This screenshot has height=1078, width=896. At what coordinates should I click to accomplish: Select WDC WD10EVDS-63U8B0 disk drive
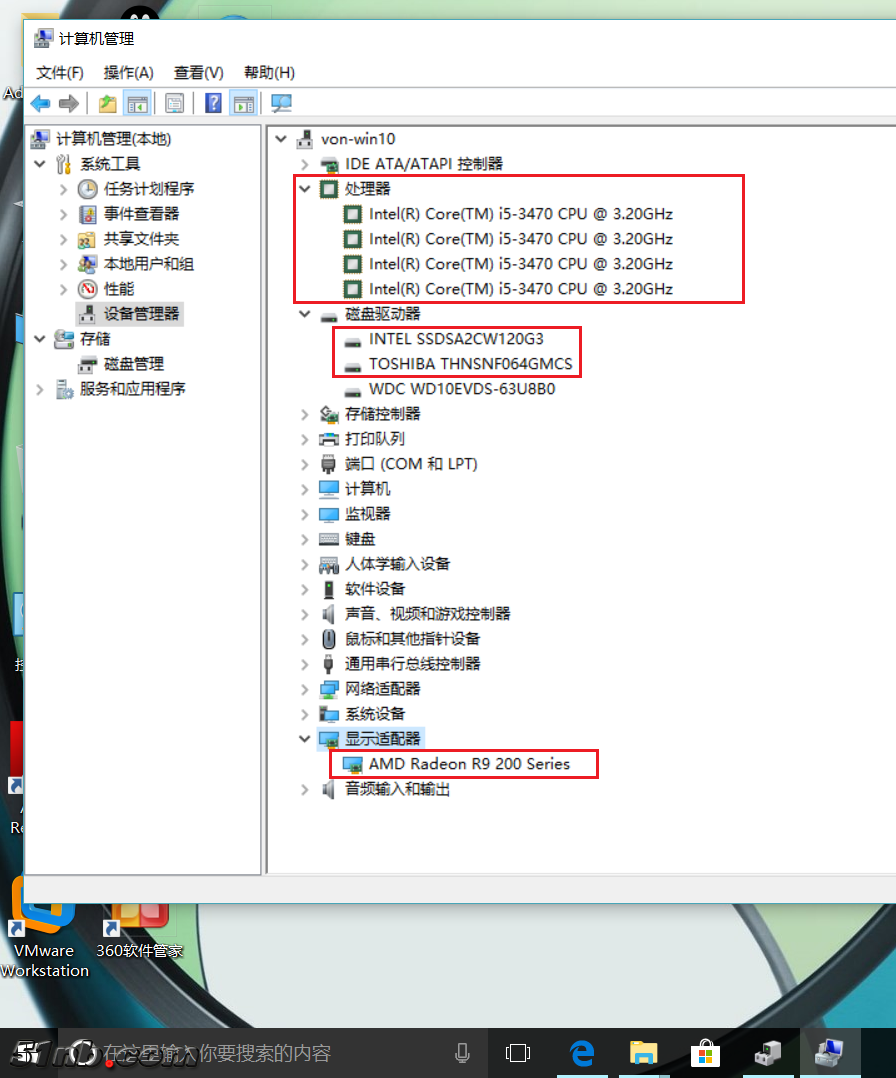coord(462,389)
